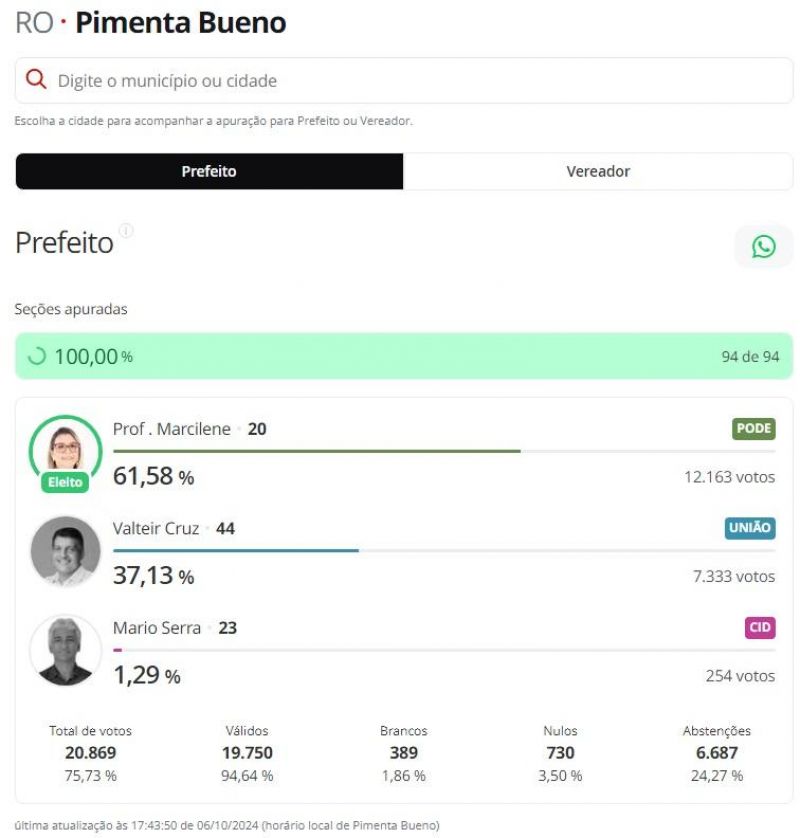Click the municipality search input field
The height and width of the screenshot is (838, 800).
(x=400, y=81)
